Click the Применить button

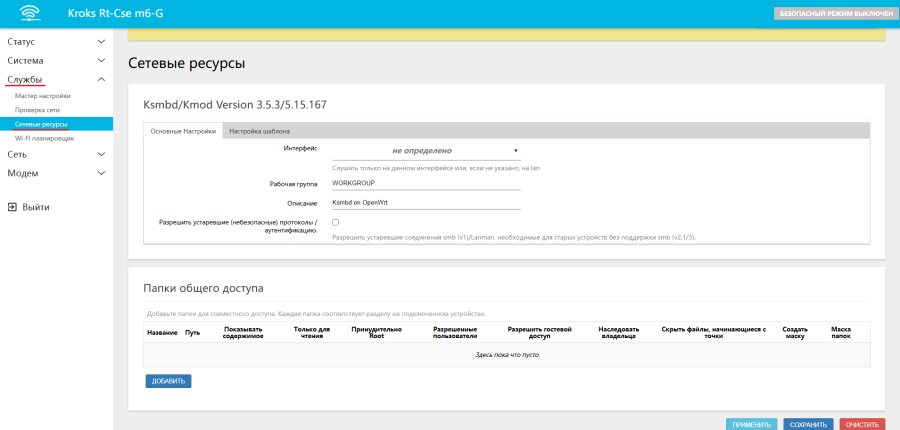click(751, 424)
